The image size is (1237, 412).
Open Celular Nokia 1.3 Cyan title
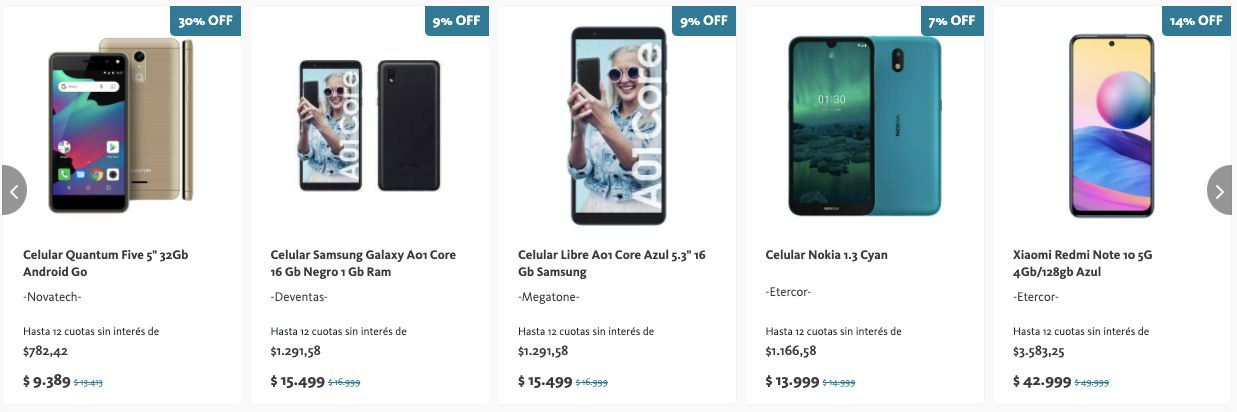[x=826, y=255]
